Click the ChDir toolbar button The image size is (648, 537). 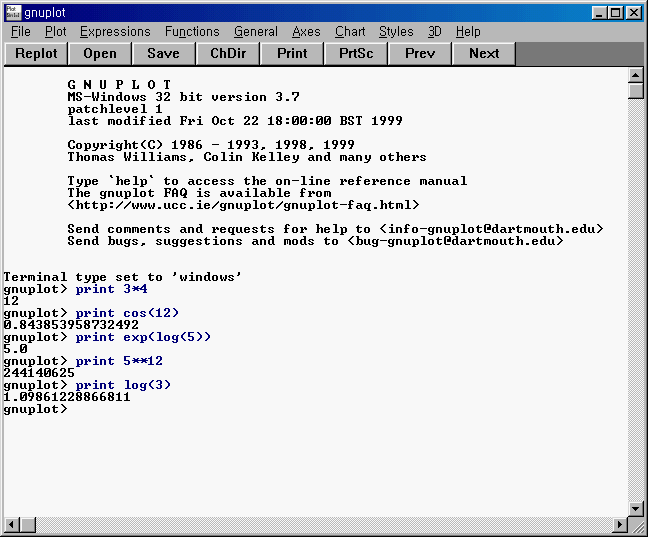pyautogui.click(x=228, y=54)
